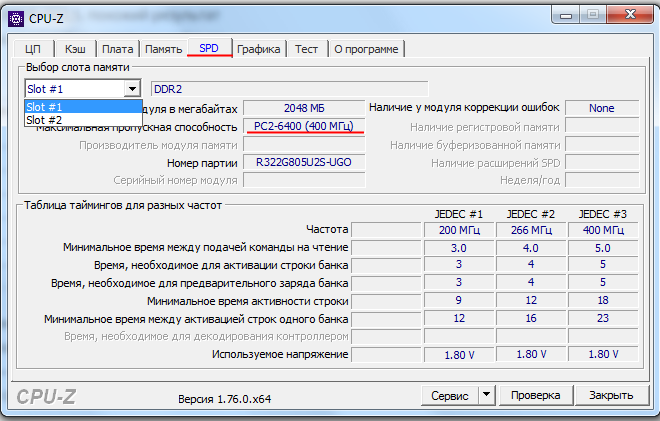Click the Используемое напряжение row label

pyautogui.click(x=280, y=354)
